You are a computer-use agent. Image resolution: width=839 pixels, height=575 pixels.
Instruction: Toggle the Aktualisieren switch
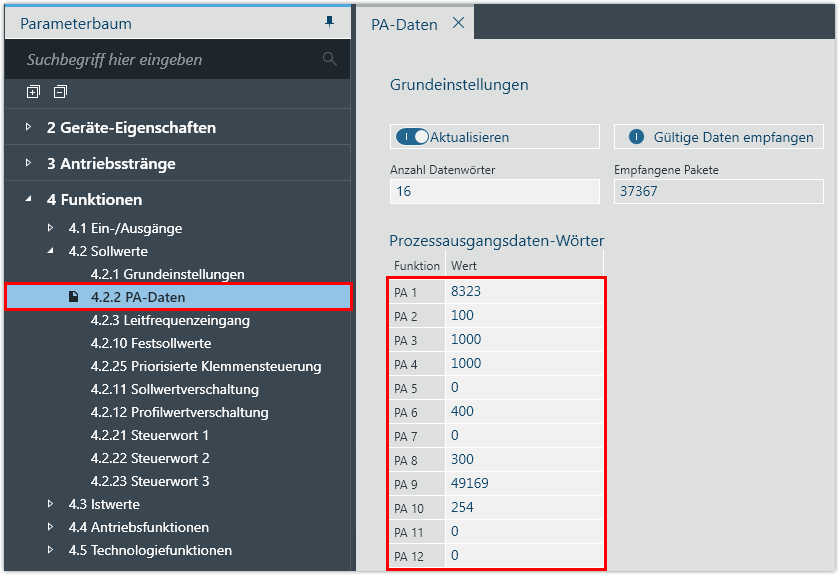(x=412, y=137)
